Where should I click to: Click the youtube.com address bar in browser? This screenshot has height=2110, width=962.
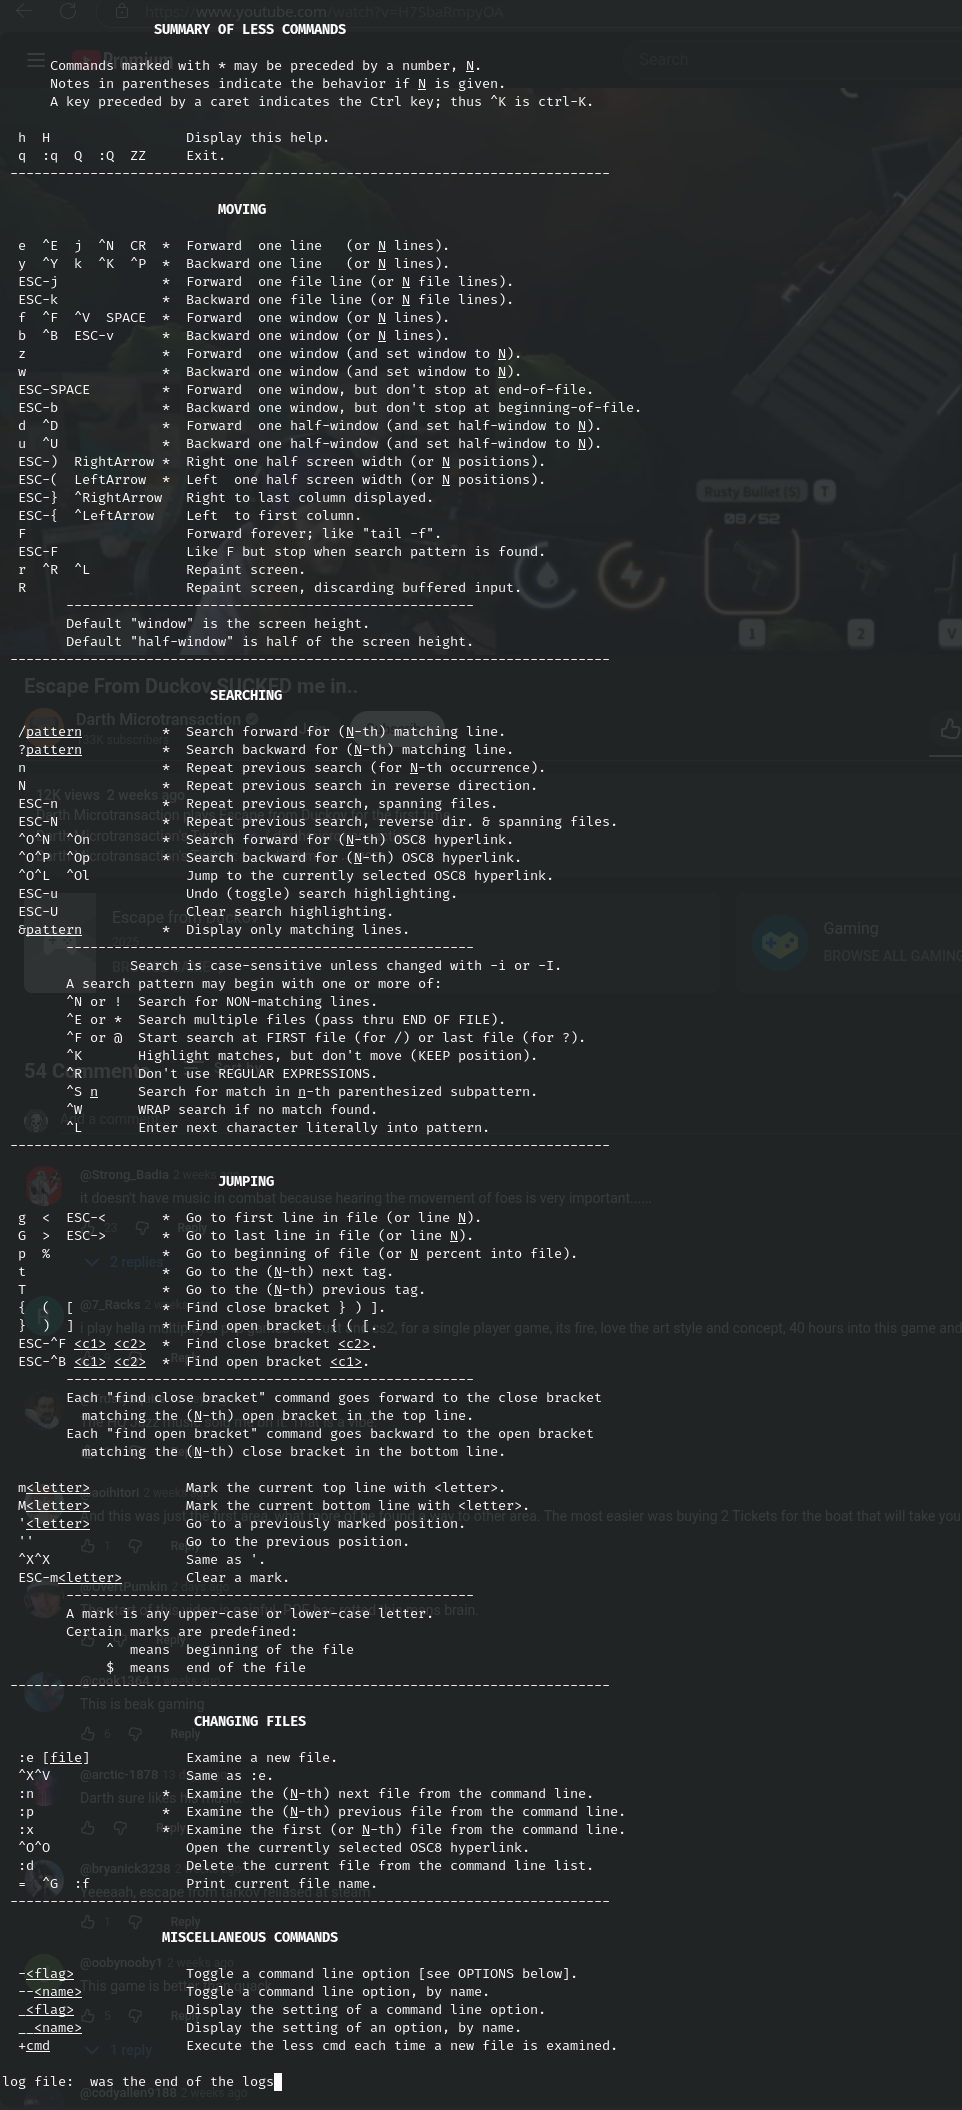pyautogui.click(x=325, y=11)
